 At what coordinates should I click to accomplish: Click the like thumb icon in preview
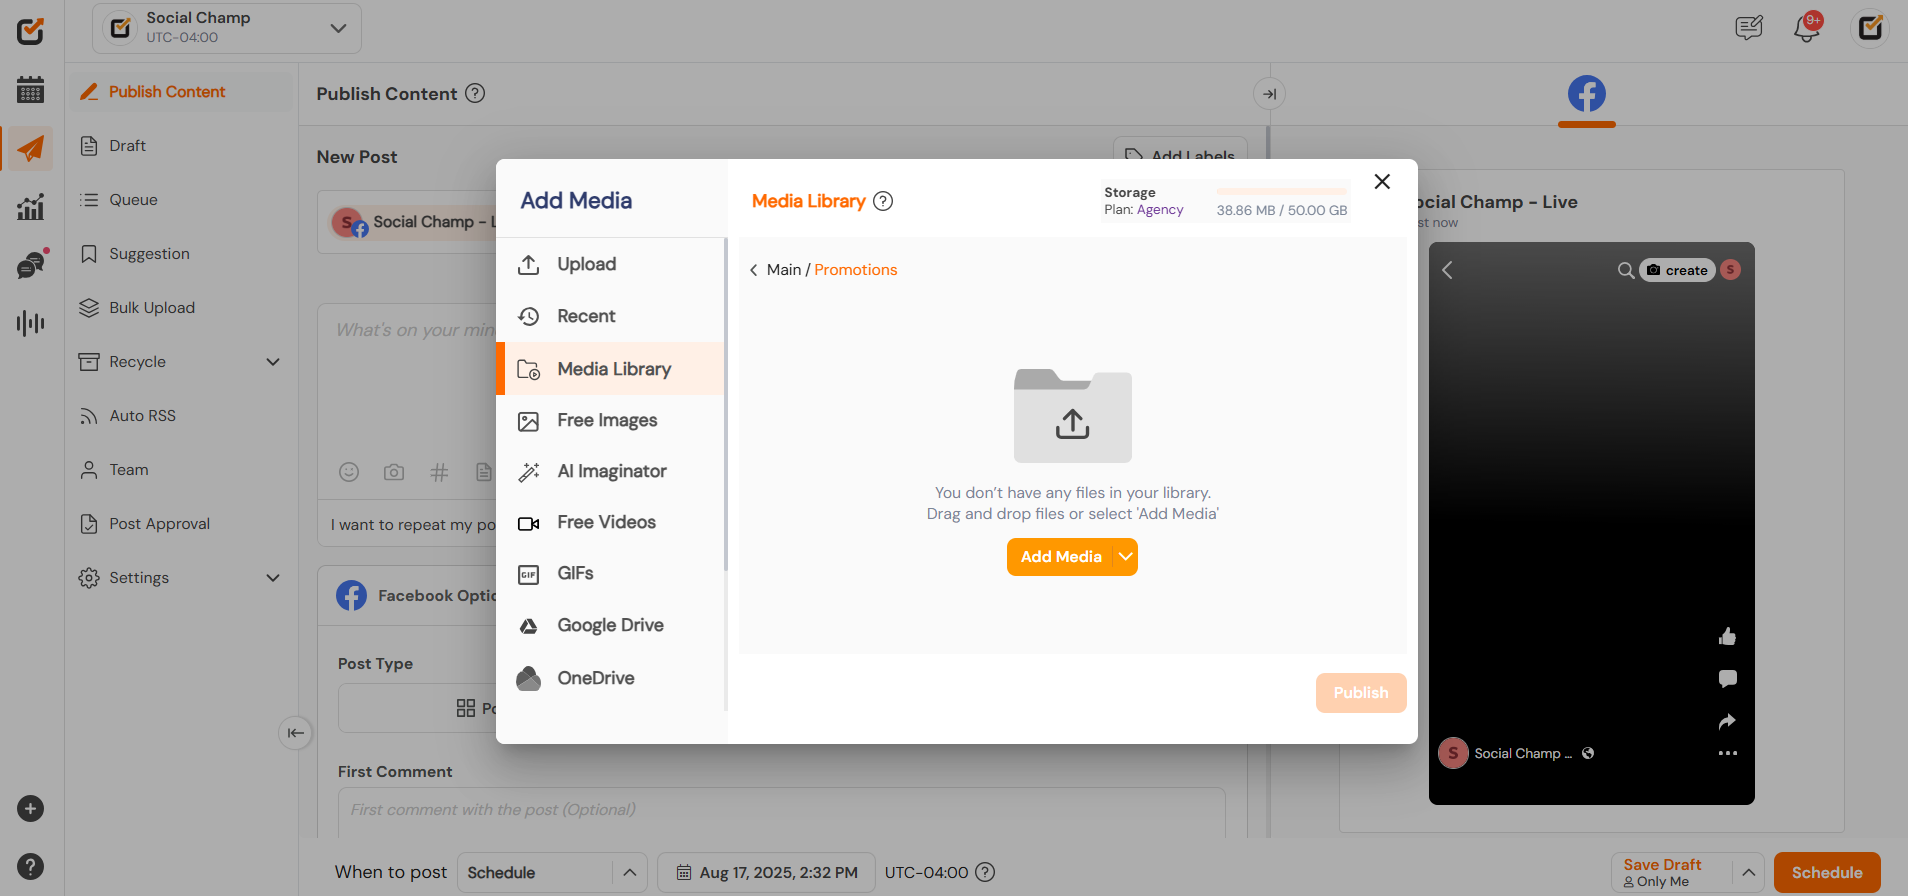point(1727,636)
